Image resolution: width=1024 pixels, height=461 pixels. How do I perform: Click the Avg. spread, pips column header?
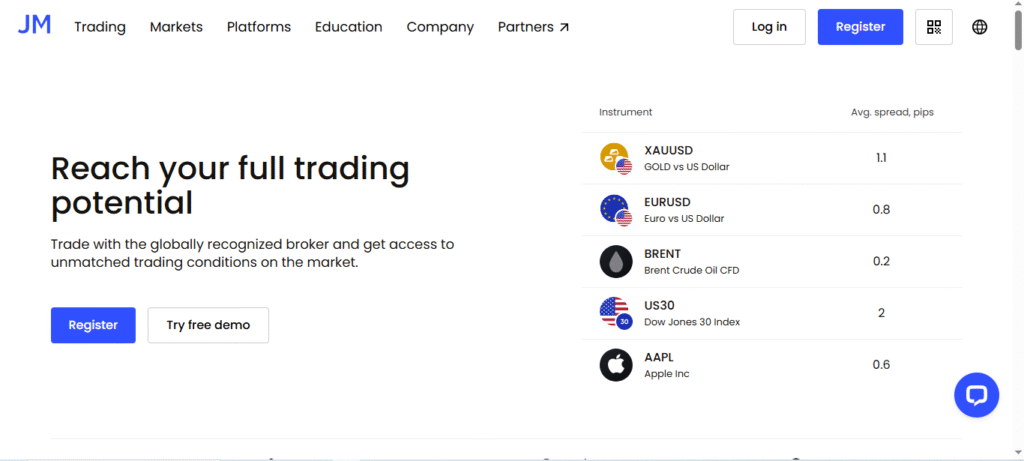point(892,112)
